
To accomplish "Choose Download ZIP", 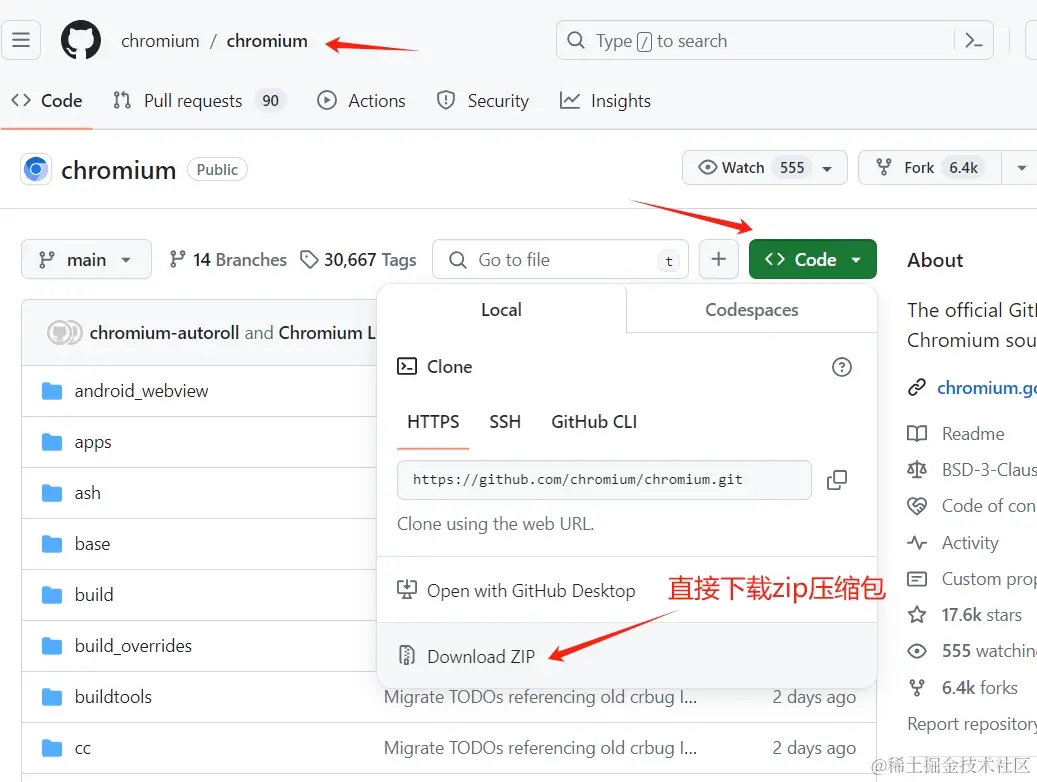I will [x=627, y=656].
